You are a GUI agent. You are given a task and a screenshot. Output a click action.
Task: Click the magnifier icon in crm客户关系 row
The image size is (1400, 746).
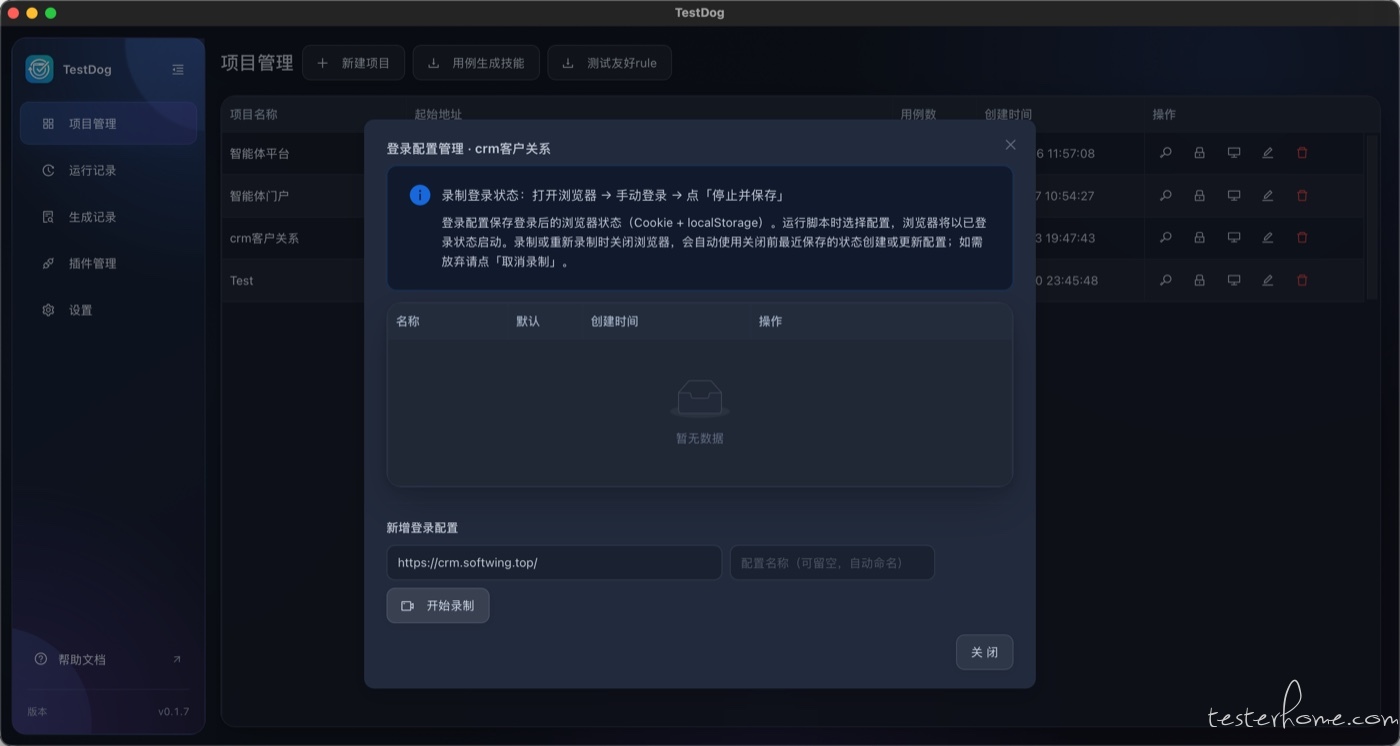coord(1165,238)
